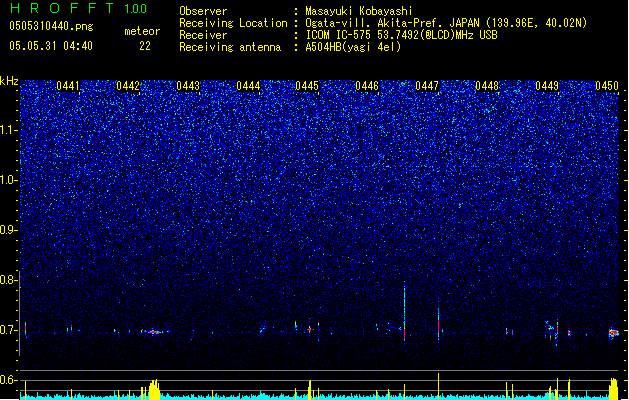
Task: Click the 1.1 kHz frequency axis label
Action: [9, 130]
